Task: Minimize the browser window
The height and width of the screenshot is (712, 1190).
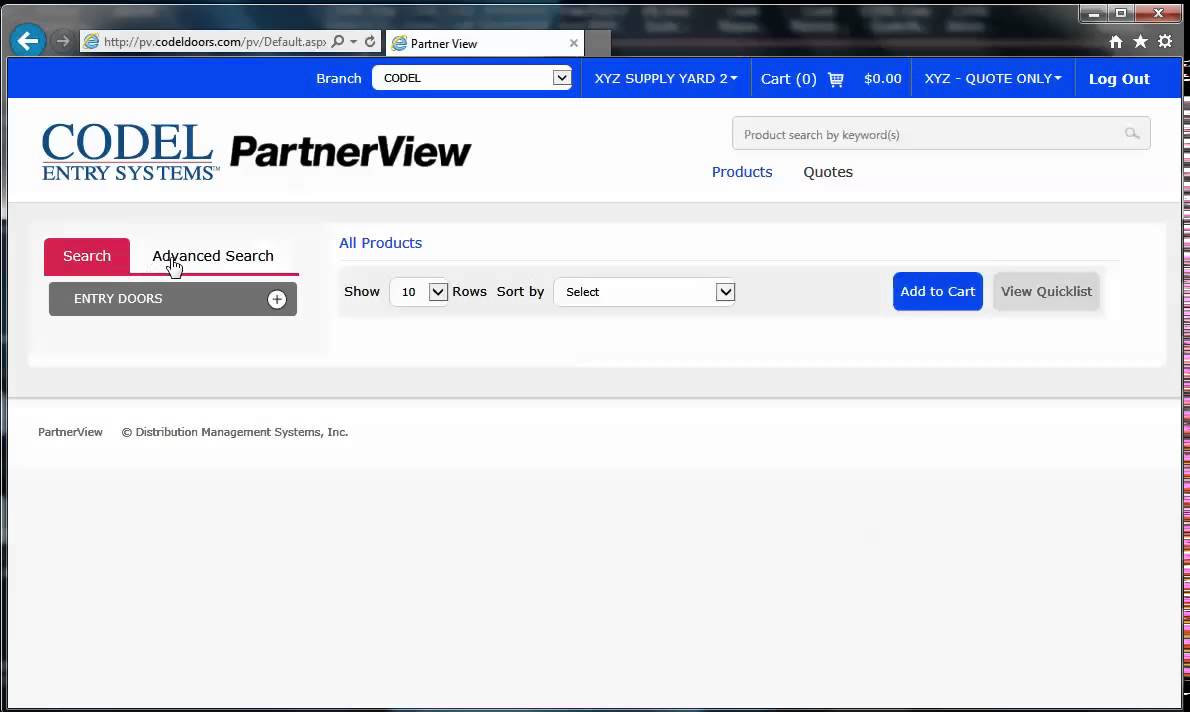Action: point(1093,13)
